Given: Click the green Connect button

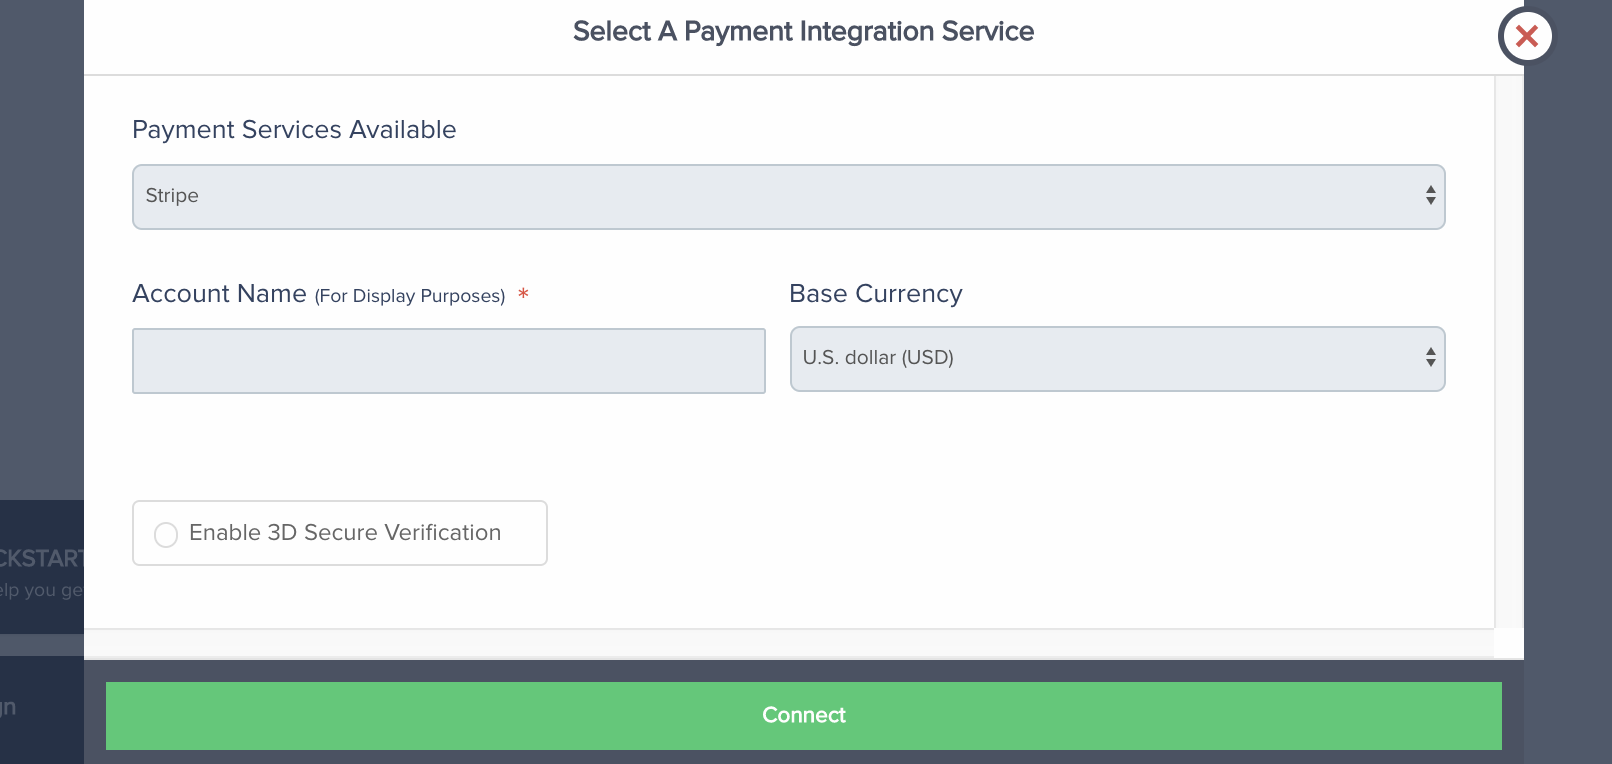Looking at the screenshot, I should (x=803, y=716).
